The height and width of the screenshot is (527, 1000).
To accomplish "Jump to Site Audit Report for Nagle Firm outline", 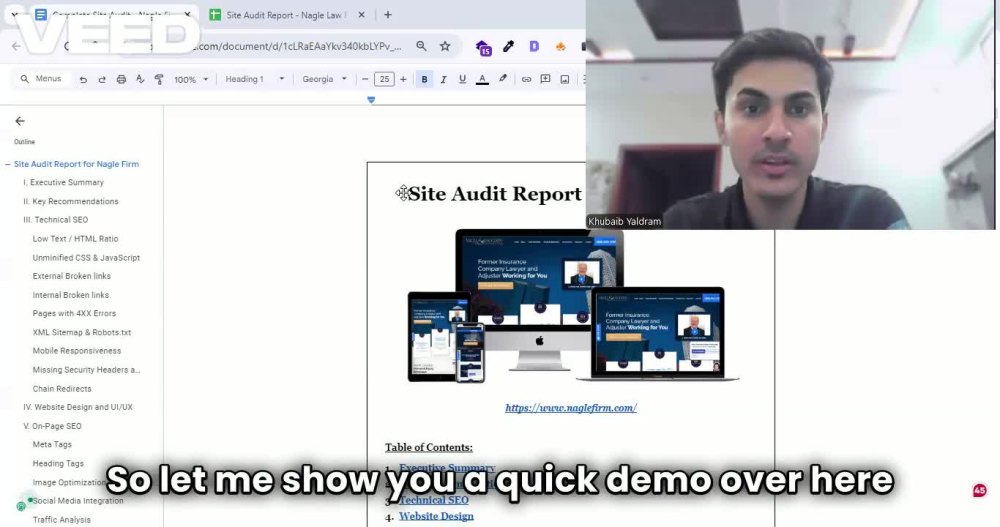I will 76,164.
